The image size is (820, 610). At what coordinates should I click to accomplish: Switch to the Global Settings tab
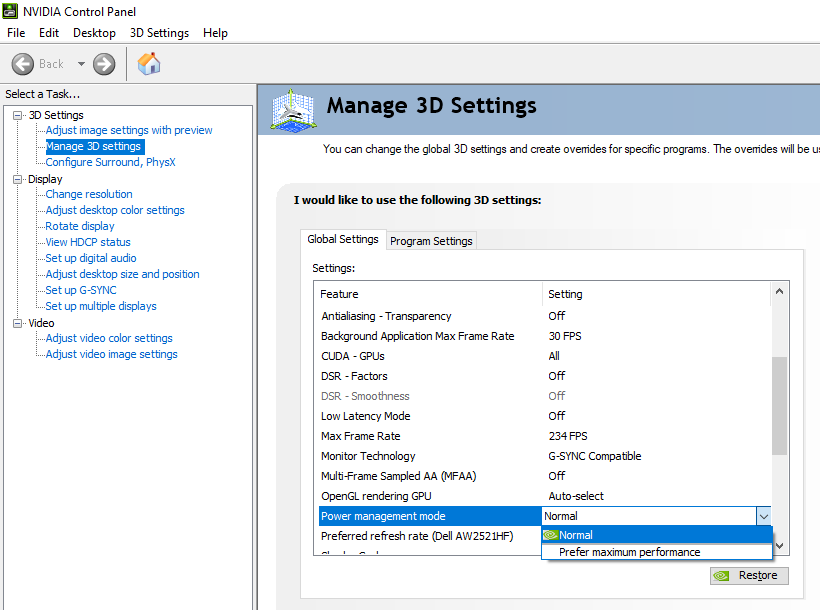click(343, 239)
